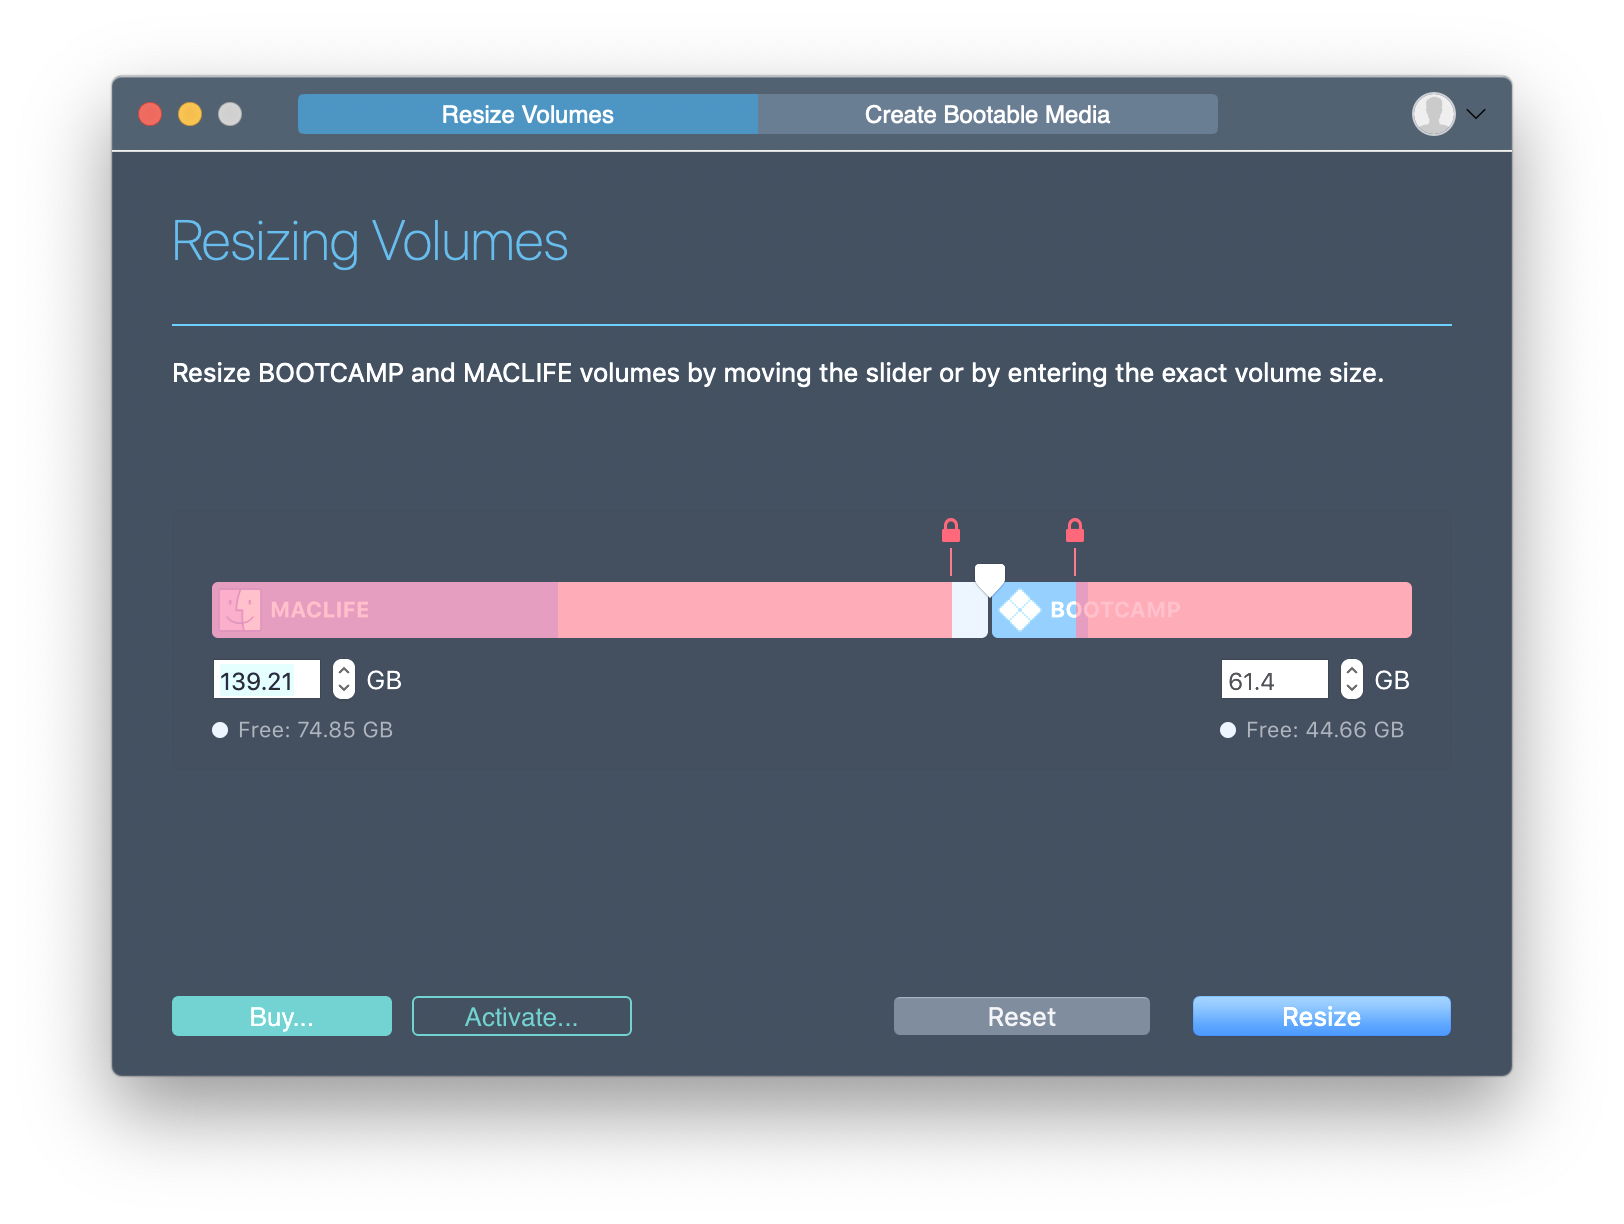
Task: Increase BOOTCAMP size with stepper up arrow
Action: point(1352,671)
